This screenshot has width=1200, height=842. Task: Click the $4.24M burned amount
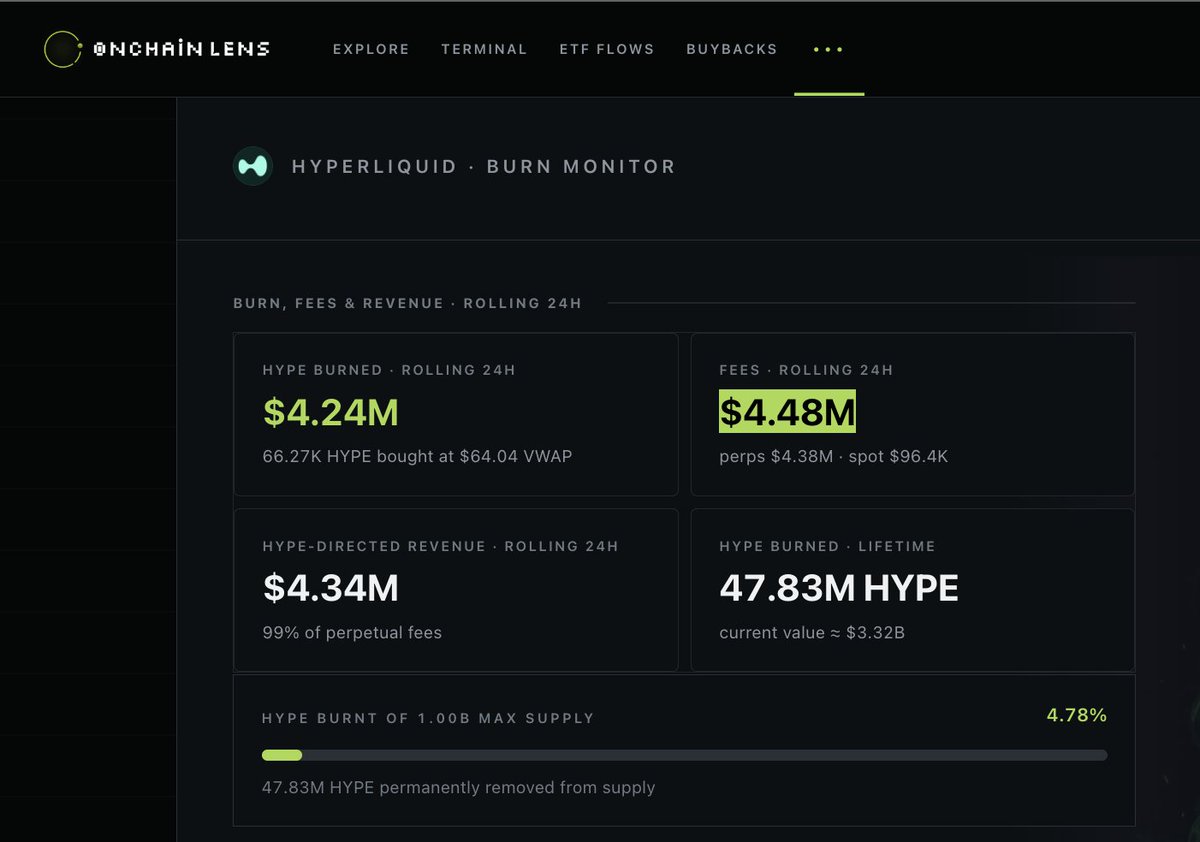click(331, 412)
